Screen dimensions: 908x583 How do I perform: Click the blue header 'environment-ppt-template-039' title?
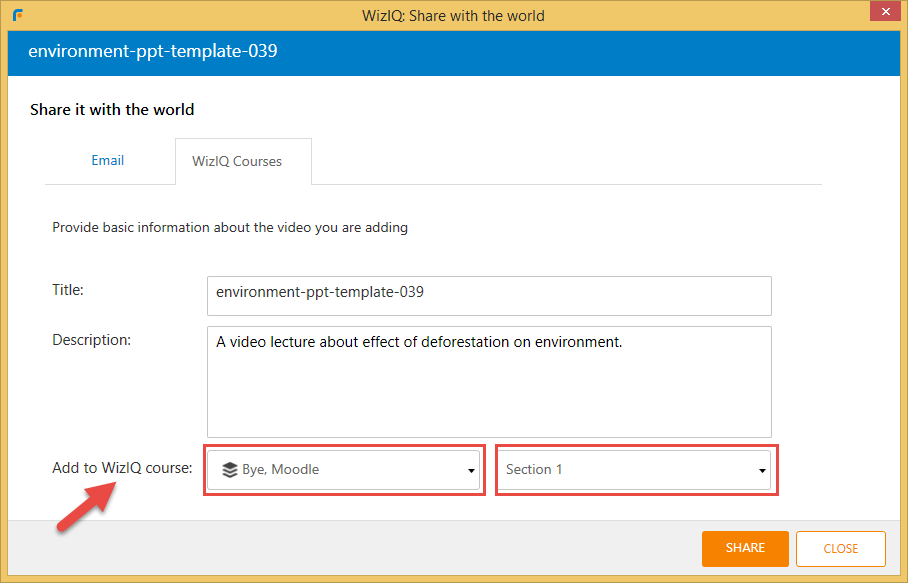point(153,51)
